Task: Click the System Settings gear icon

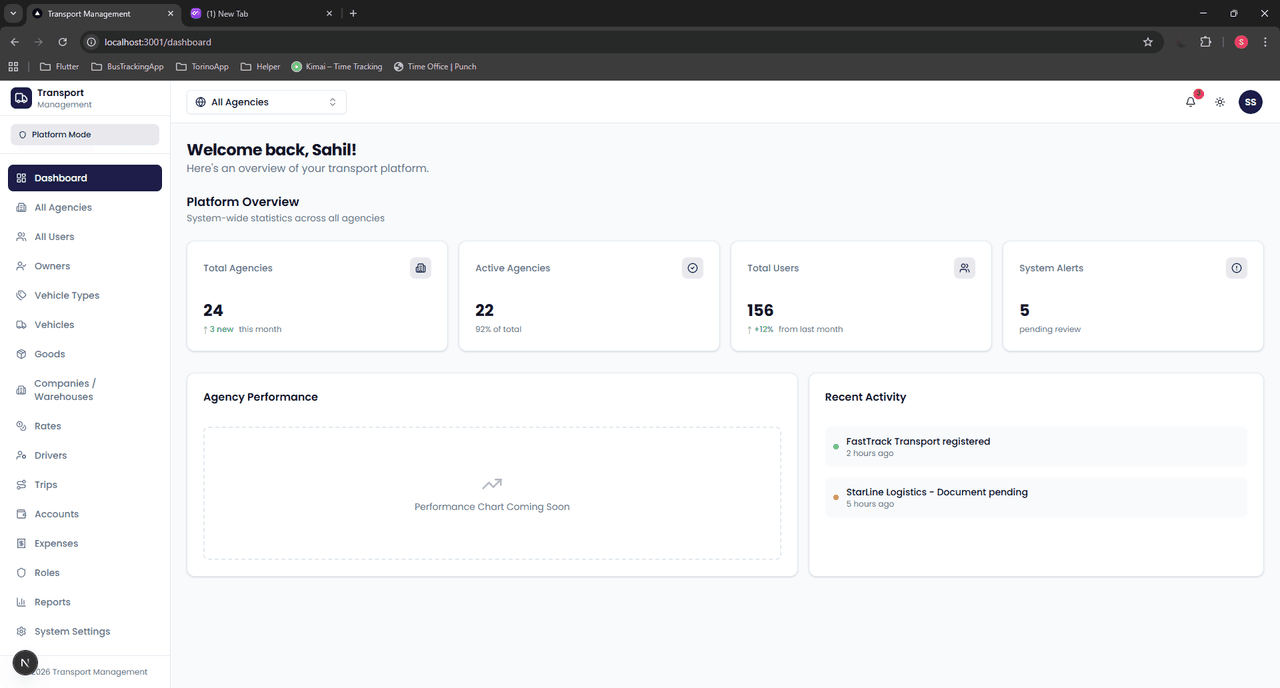Action: click(21, 631)
